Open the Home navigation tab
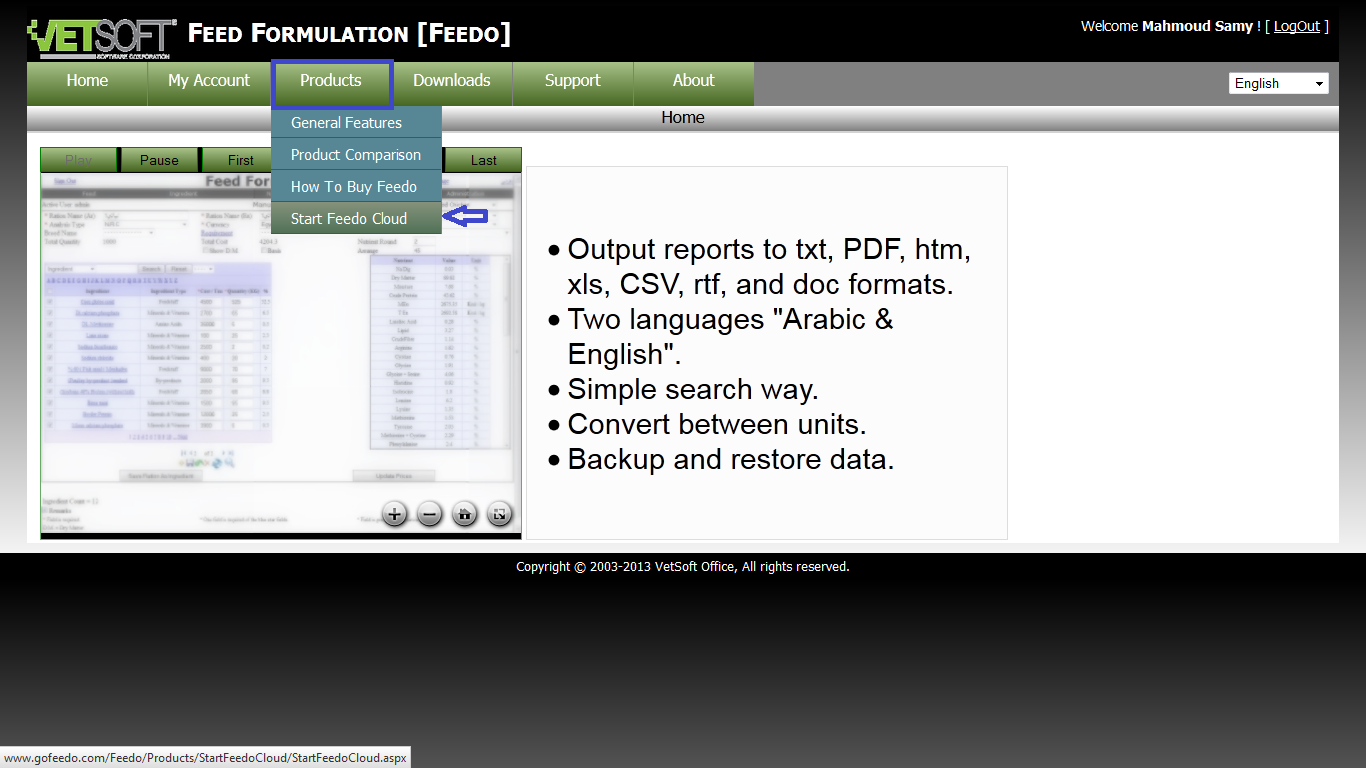Screen dimensions: 1366x768 pyautogui.click(x=87, y=84)
